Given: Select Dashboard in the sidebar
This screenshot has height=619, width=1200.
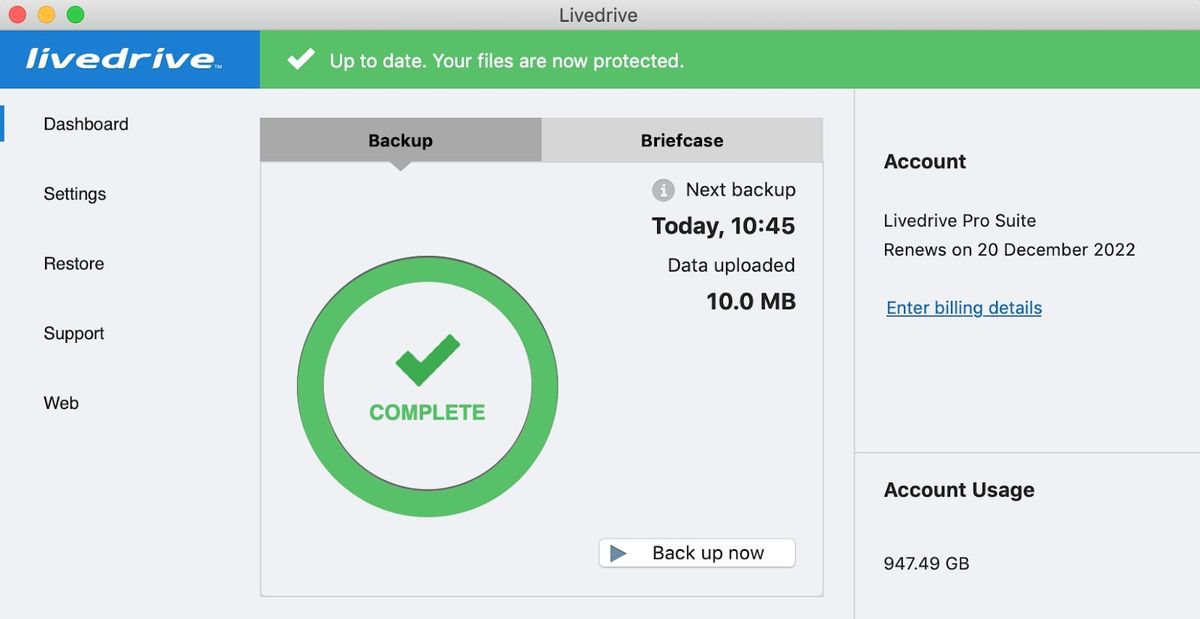Looking at the screenshot, I should (x=86, y=123).
